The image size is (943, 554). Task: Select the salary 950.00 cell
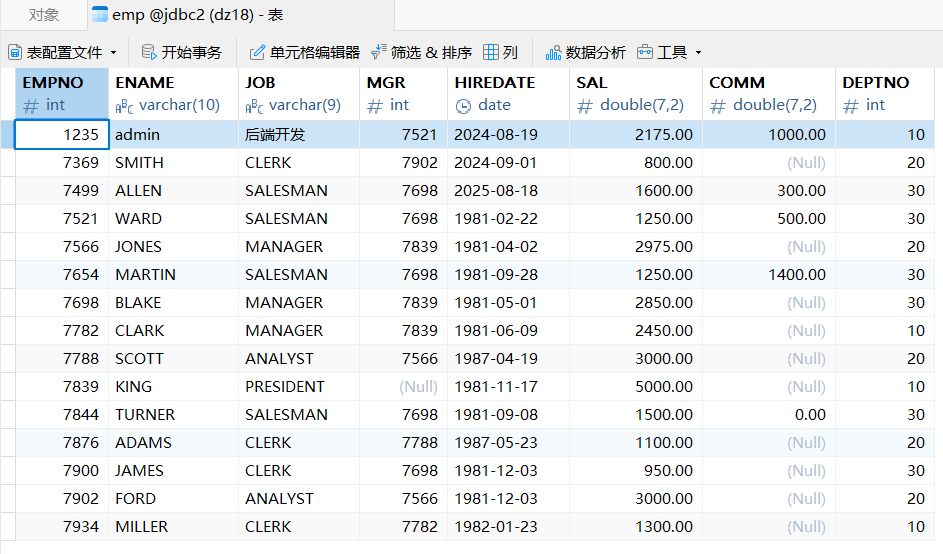coord(636,470)
